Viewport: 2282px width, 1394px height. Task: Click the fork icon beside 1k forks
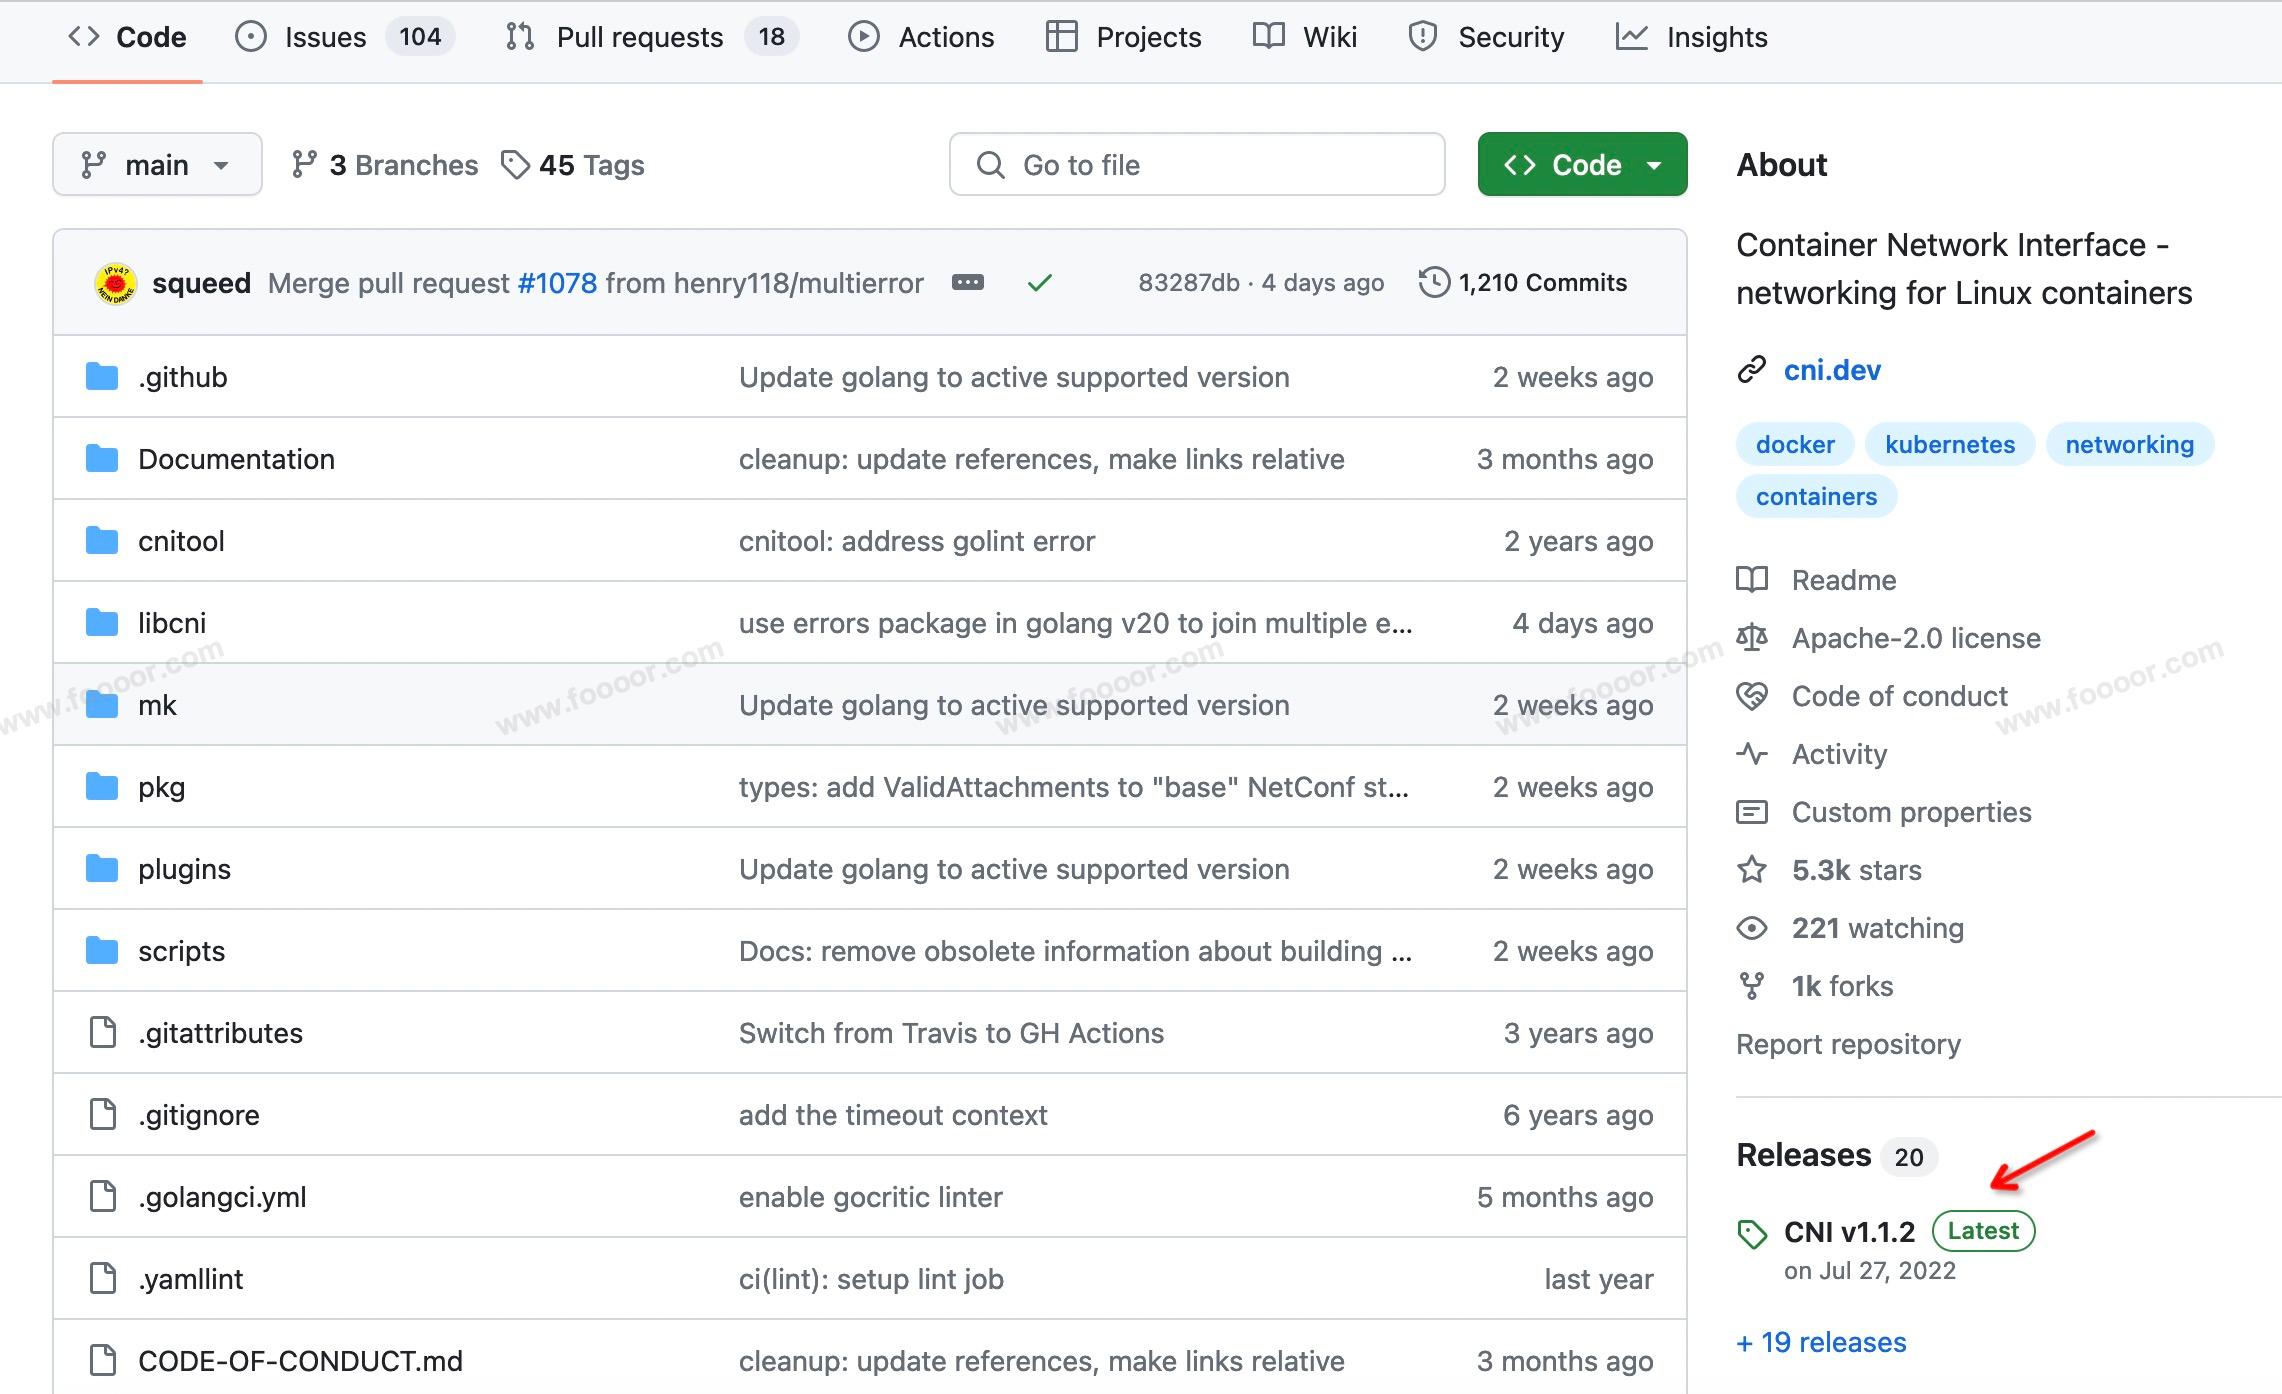point(1752,986)
